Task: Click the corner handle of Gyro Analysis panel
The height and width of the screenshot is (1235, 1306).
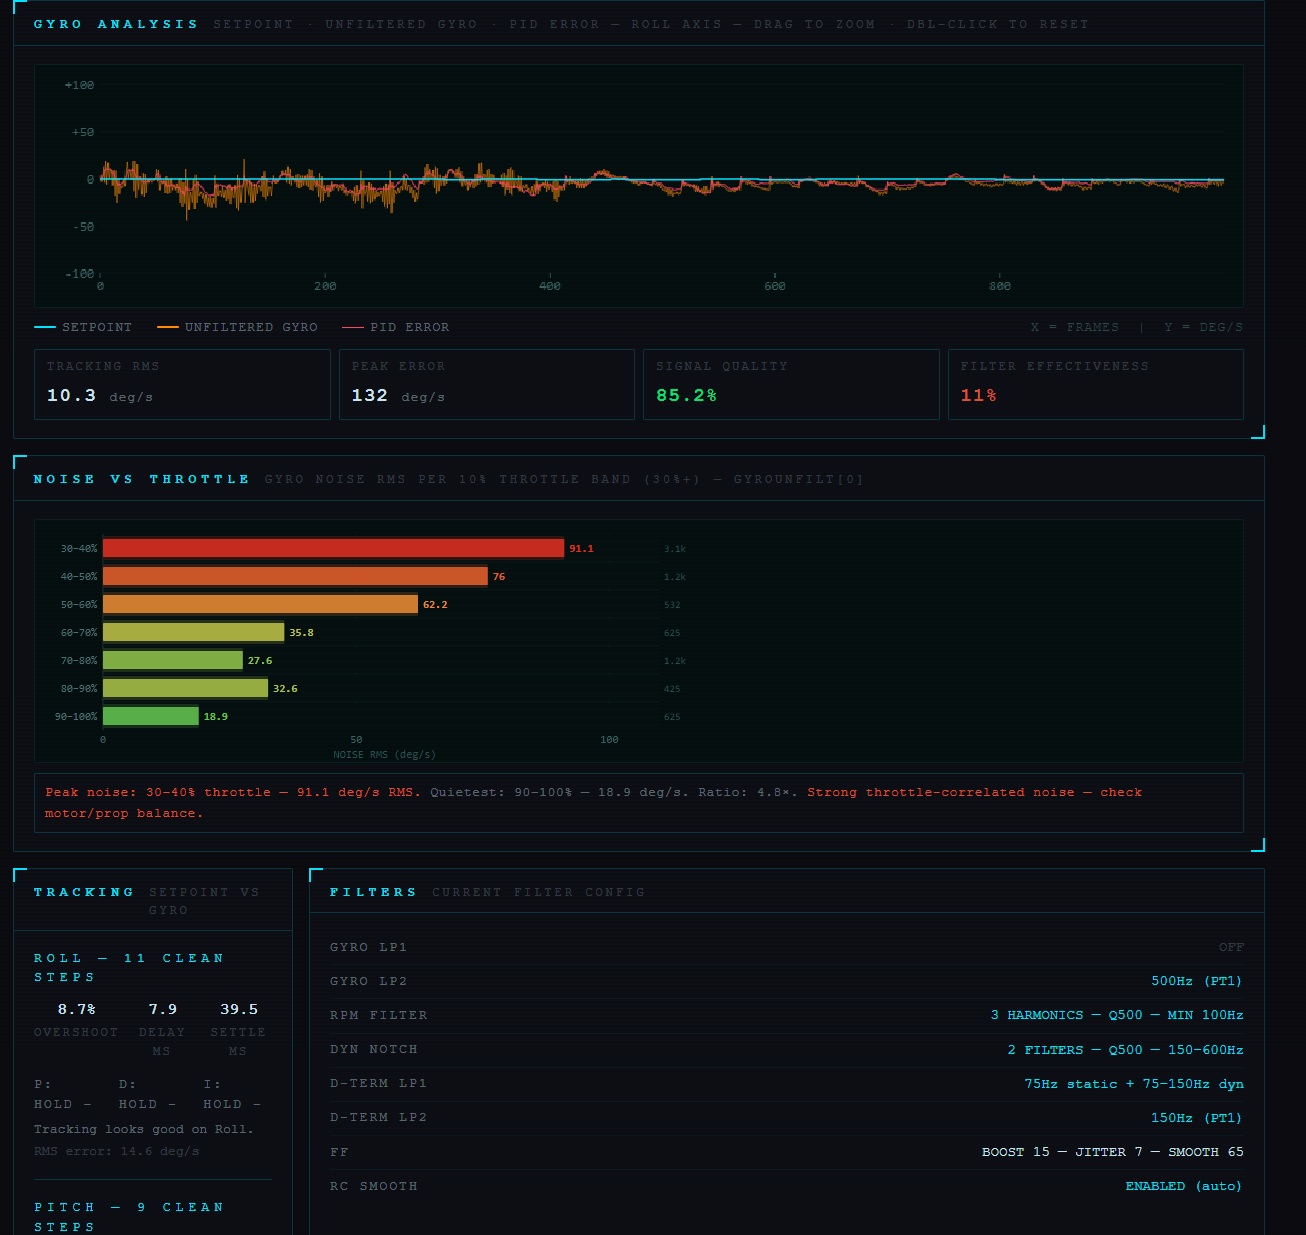Action: [1258, 432]
